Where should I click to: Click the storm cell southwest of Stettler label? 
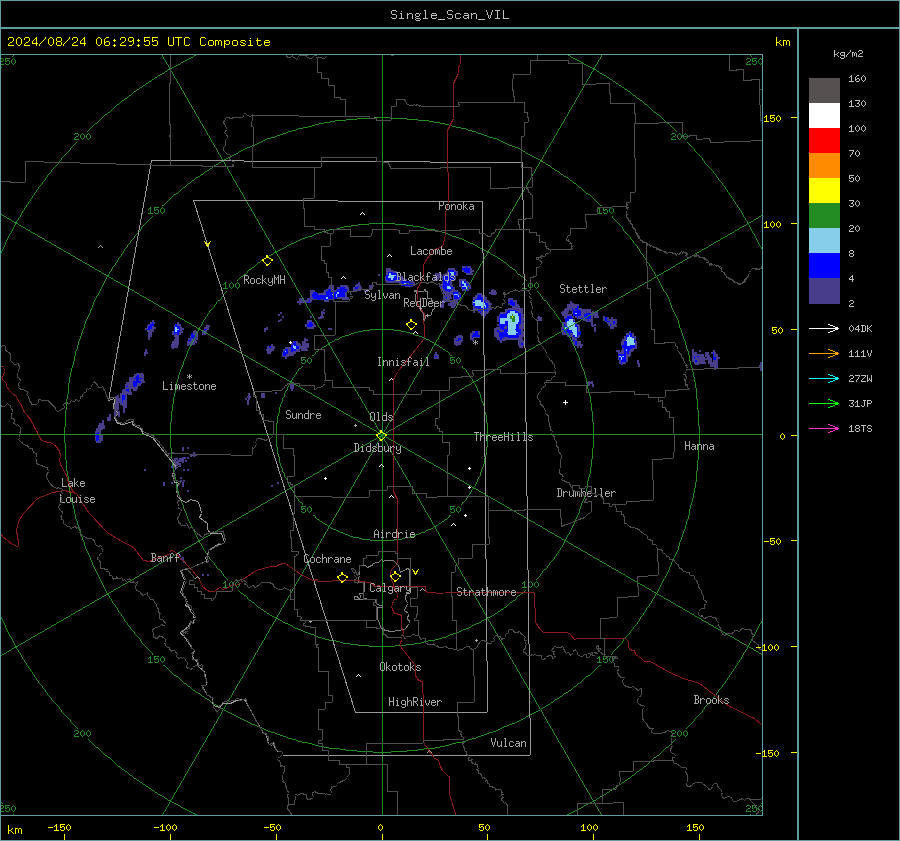tap(572, 325)
